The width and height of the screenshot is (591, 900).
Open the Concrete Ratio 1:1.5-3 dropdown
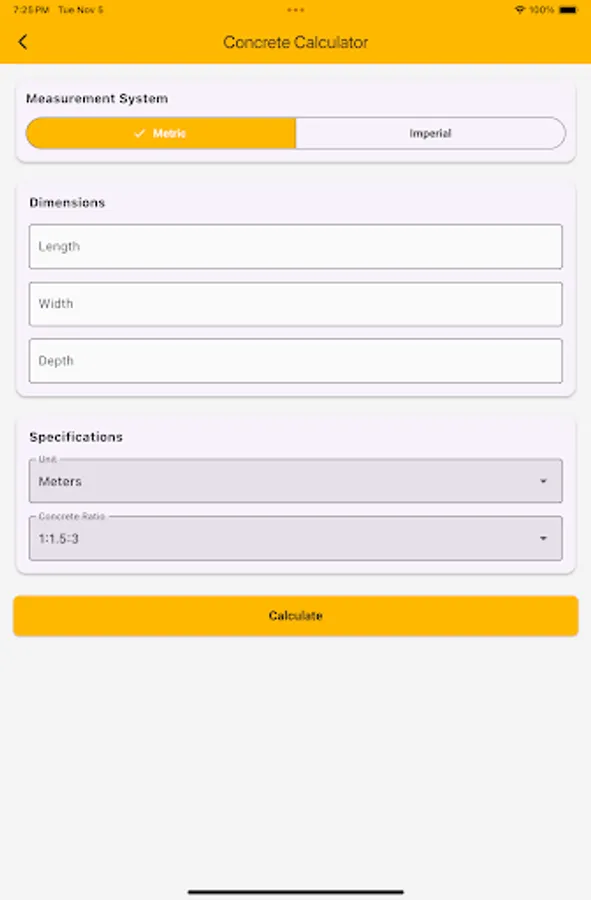click(x=295, y=538)
